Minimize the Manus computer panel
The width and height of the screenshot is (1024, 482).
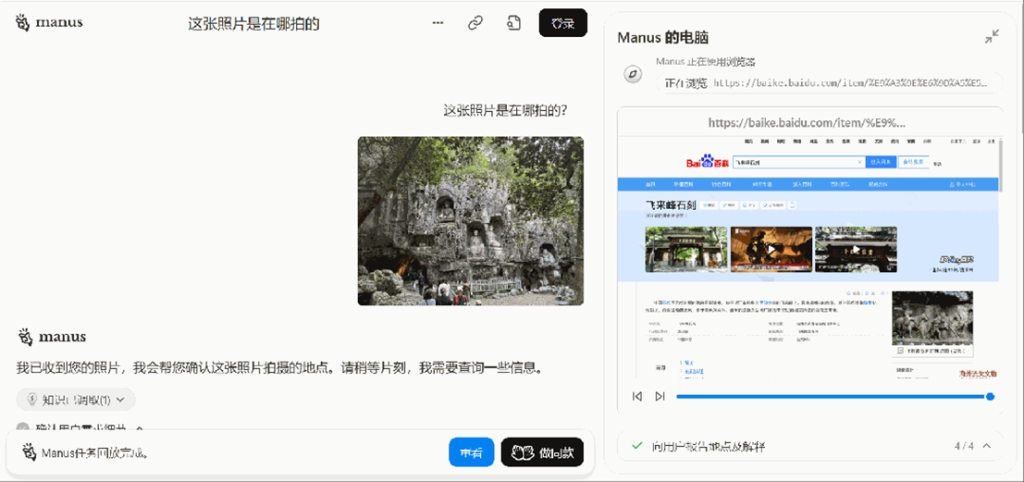coord(991,37)
